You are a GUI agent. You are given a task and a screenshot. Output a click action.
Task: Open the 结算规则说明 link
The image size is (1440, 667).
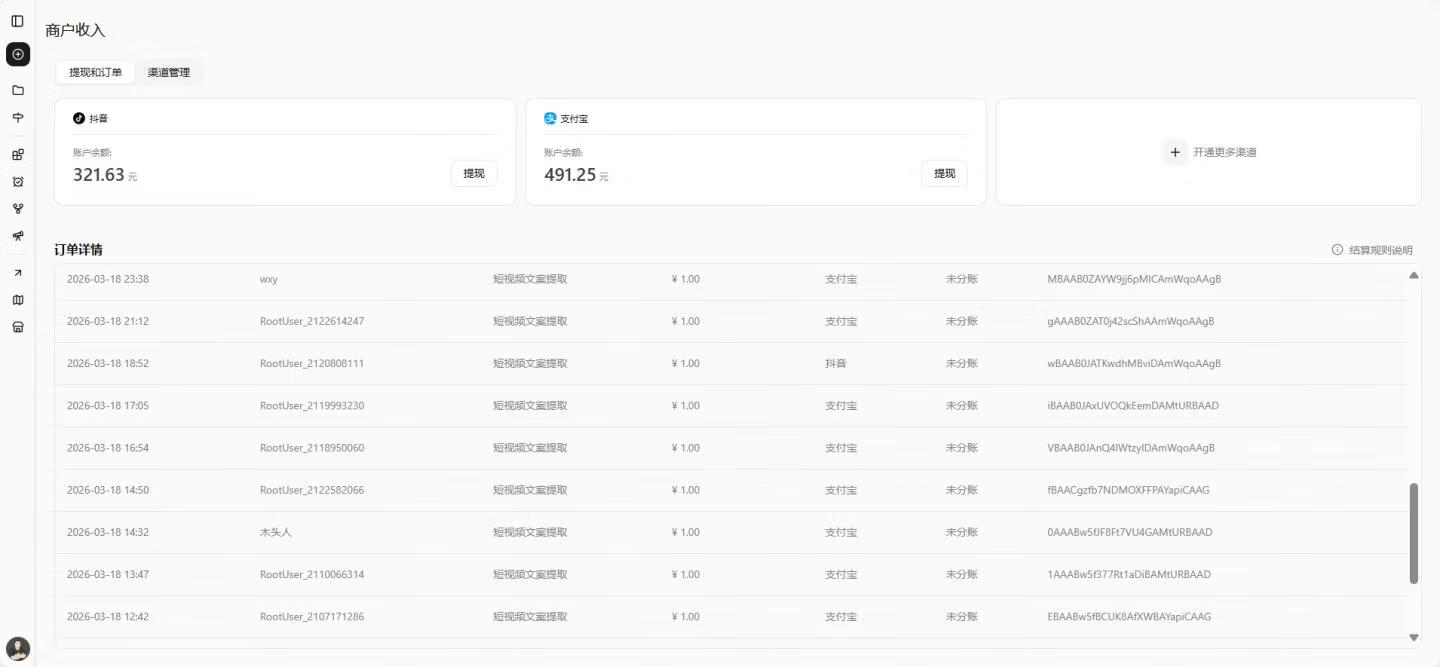click(1372, 250)
